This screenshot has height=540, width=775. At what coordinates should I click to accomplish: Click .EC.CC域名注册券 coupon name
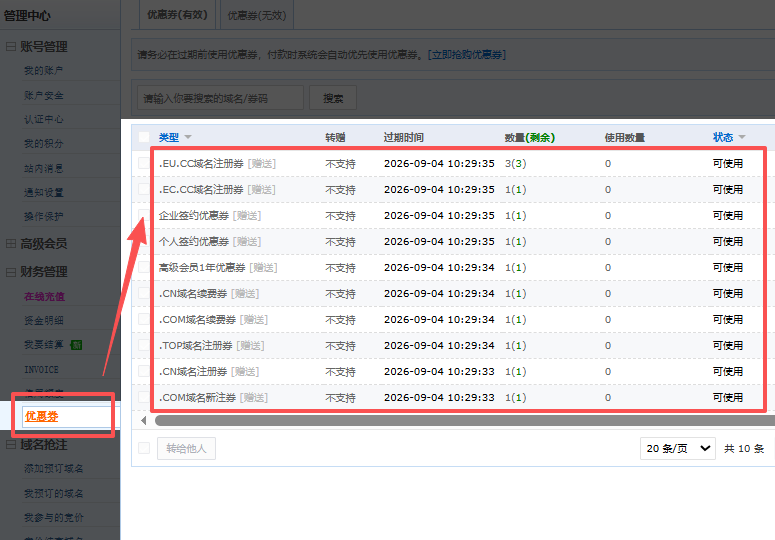[201, 190]
